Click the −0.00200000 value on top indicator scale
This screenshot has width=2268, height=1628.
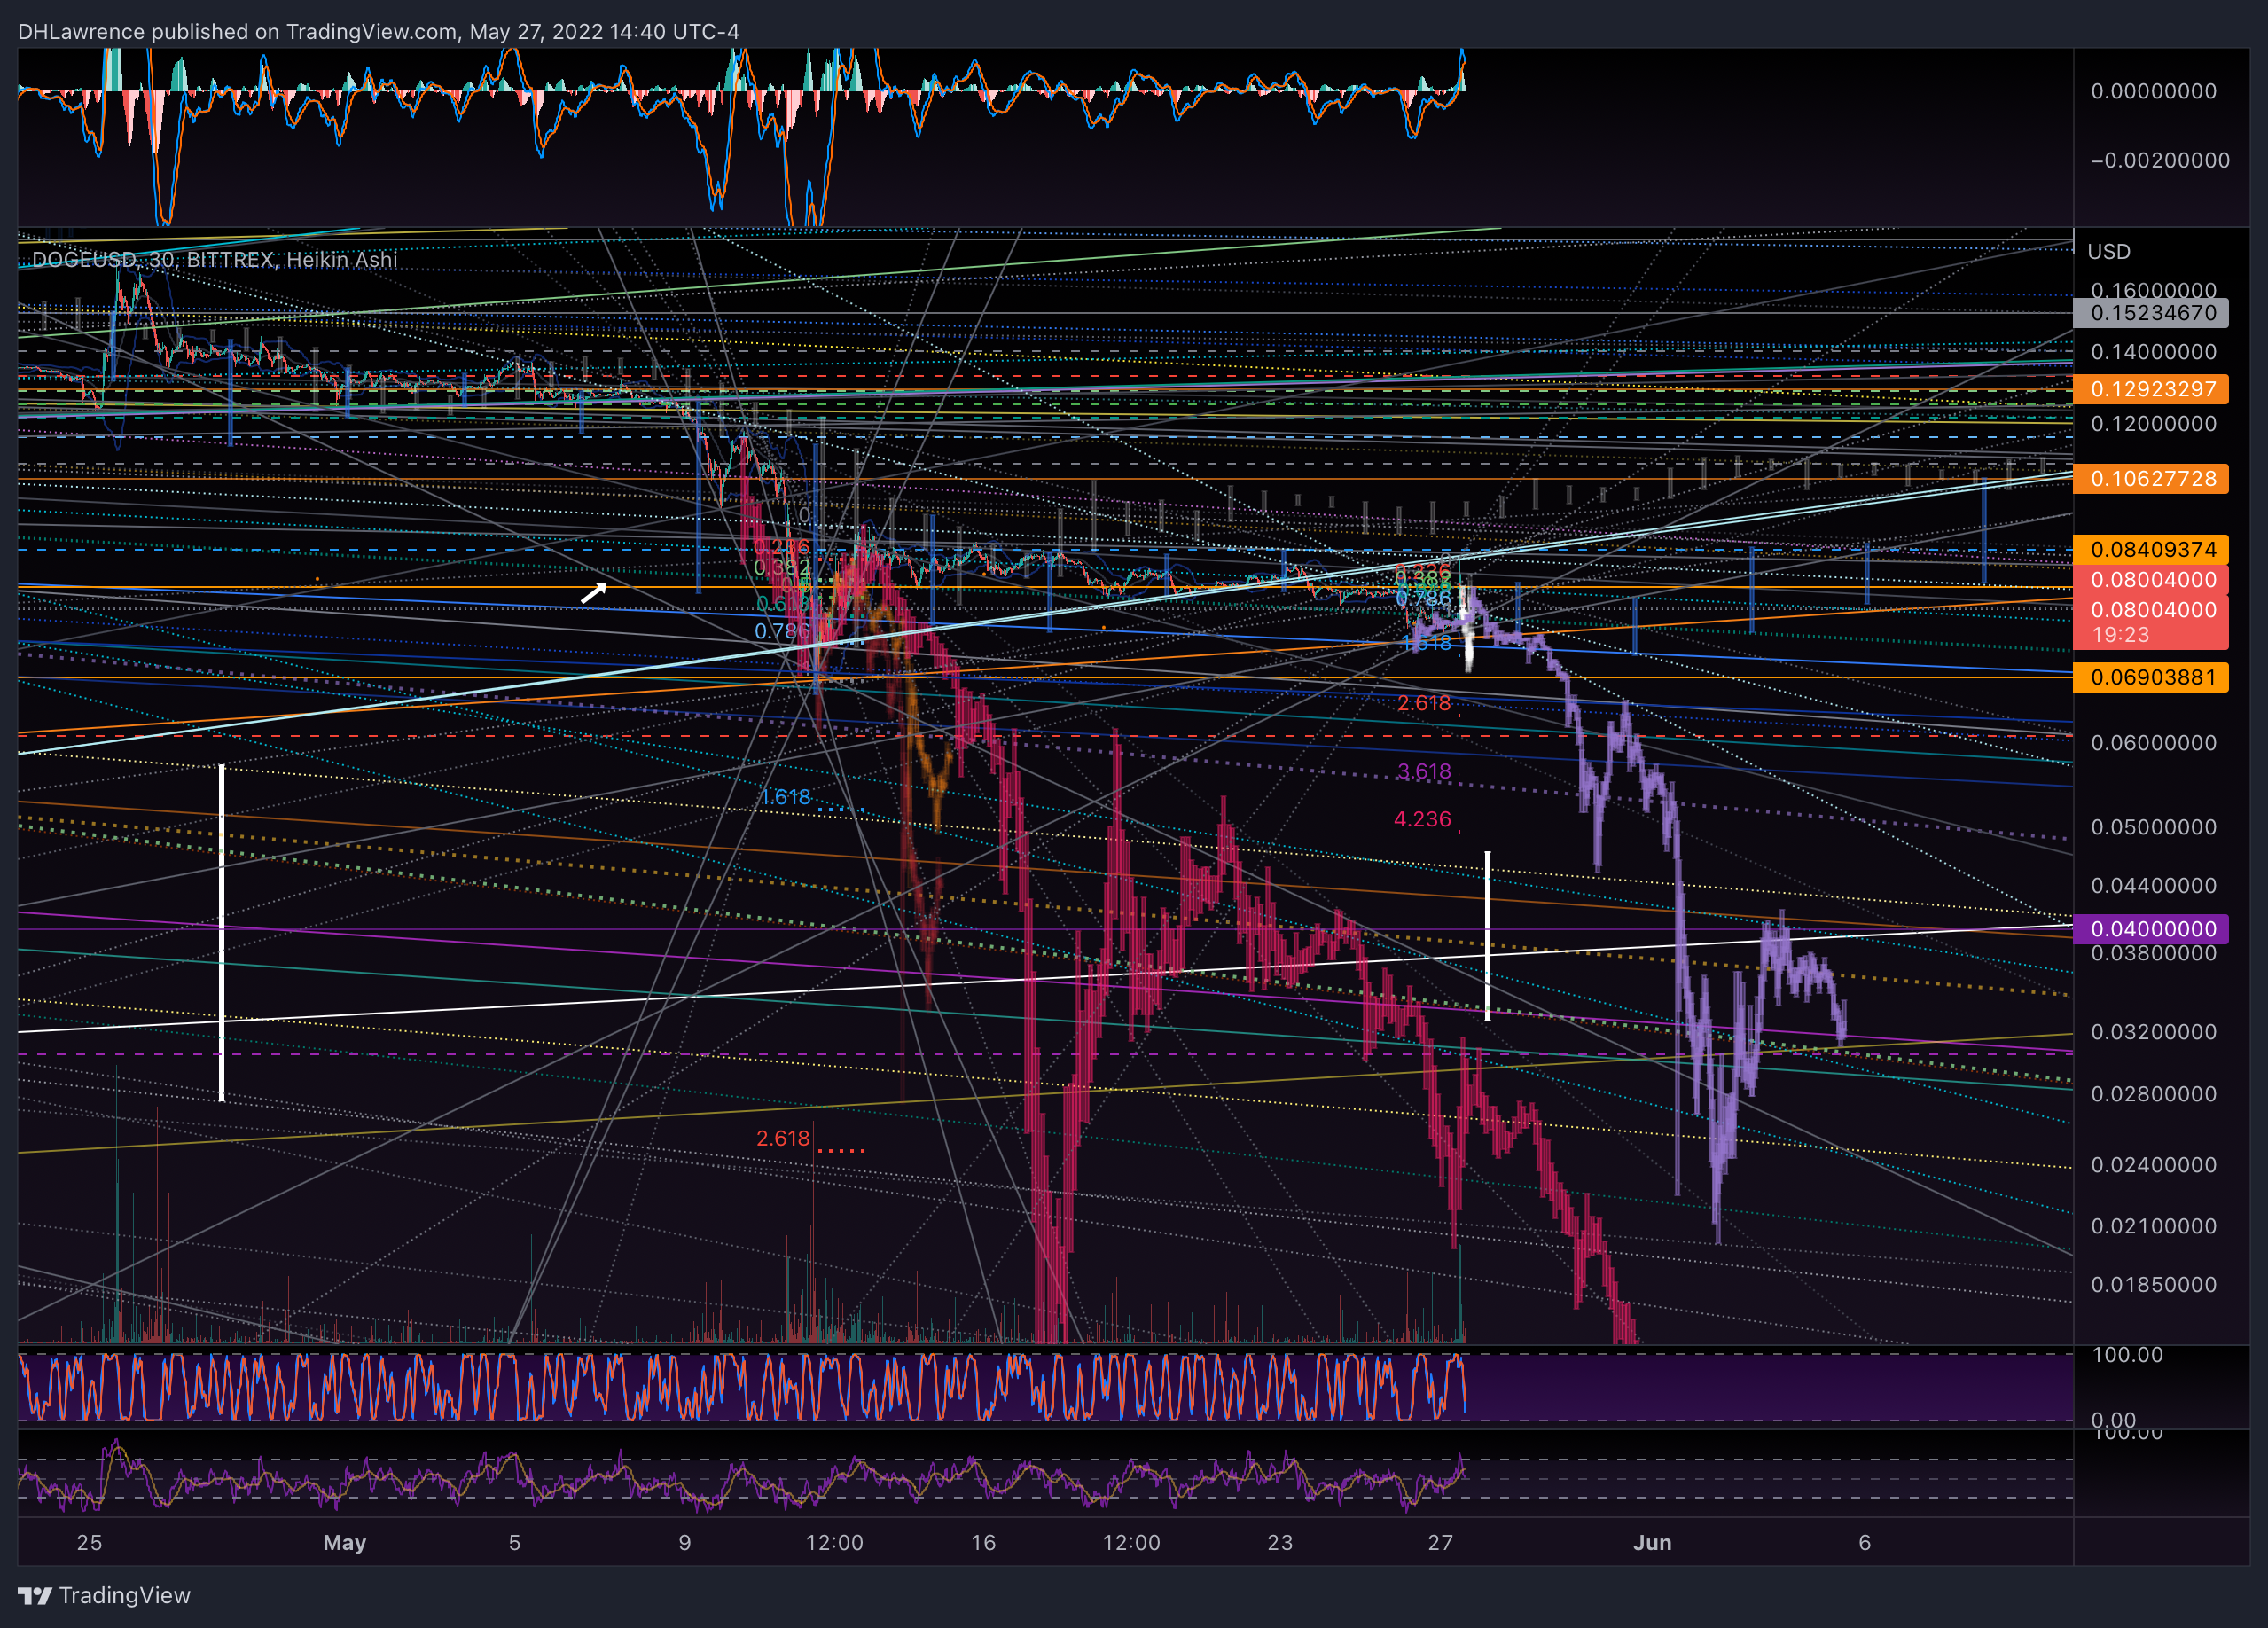pyautogui.click(x=2160, y=160)
